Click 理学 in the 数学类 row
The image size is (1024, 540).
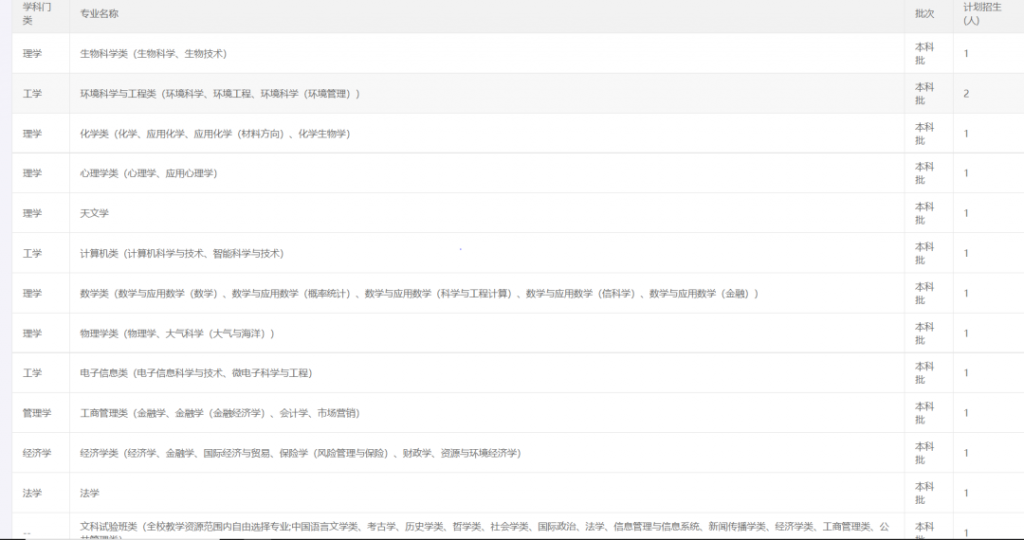click(32, 294)
